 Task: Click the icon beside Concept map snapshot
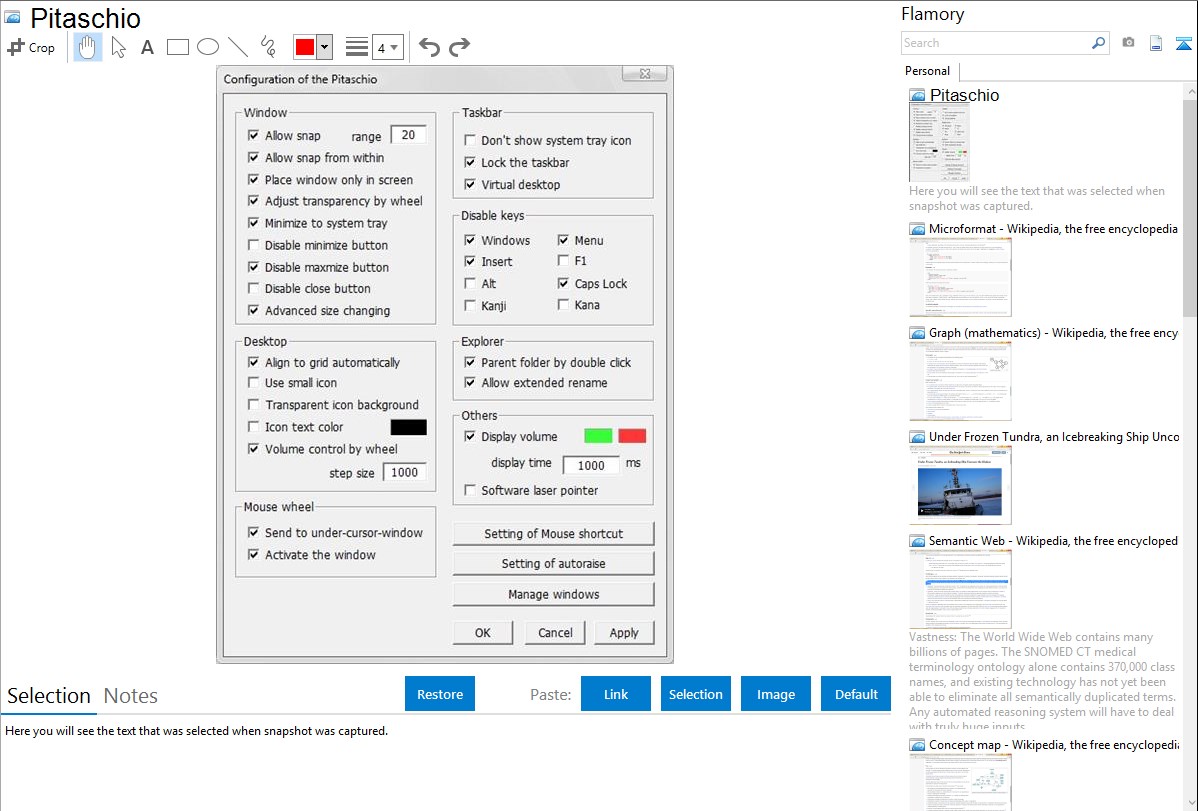[917, 745]
